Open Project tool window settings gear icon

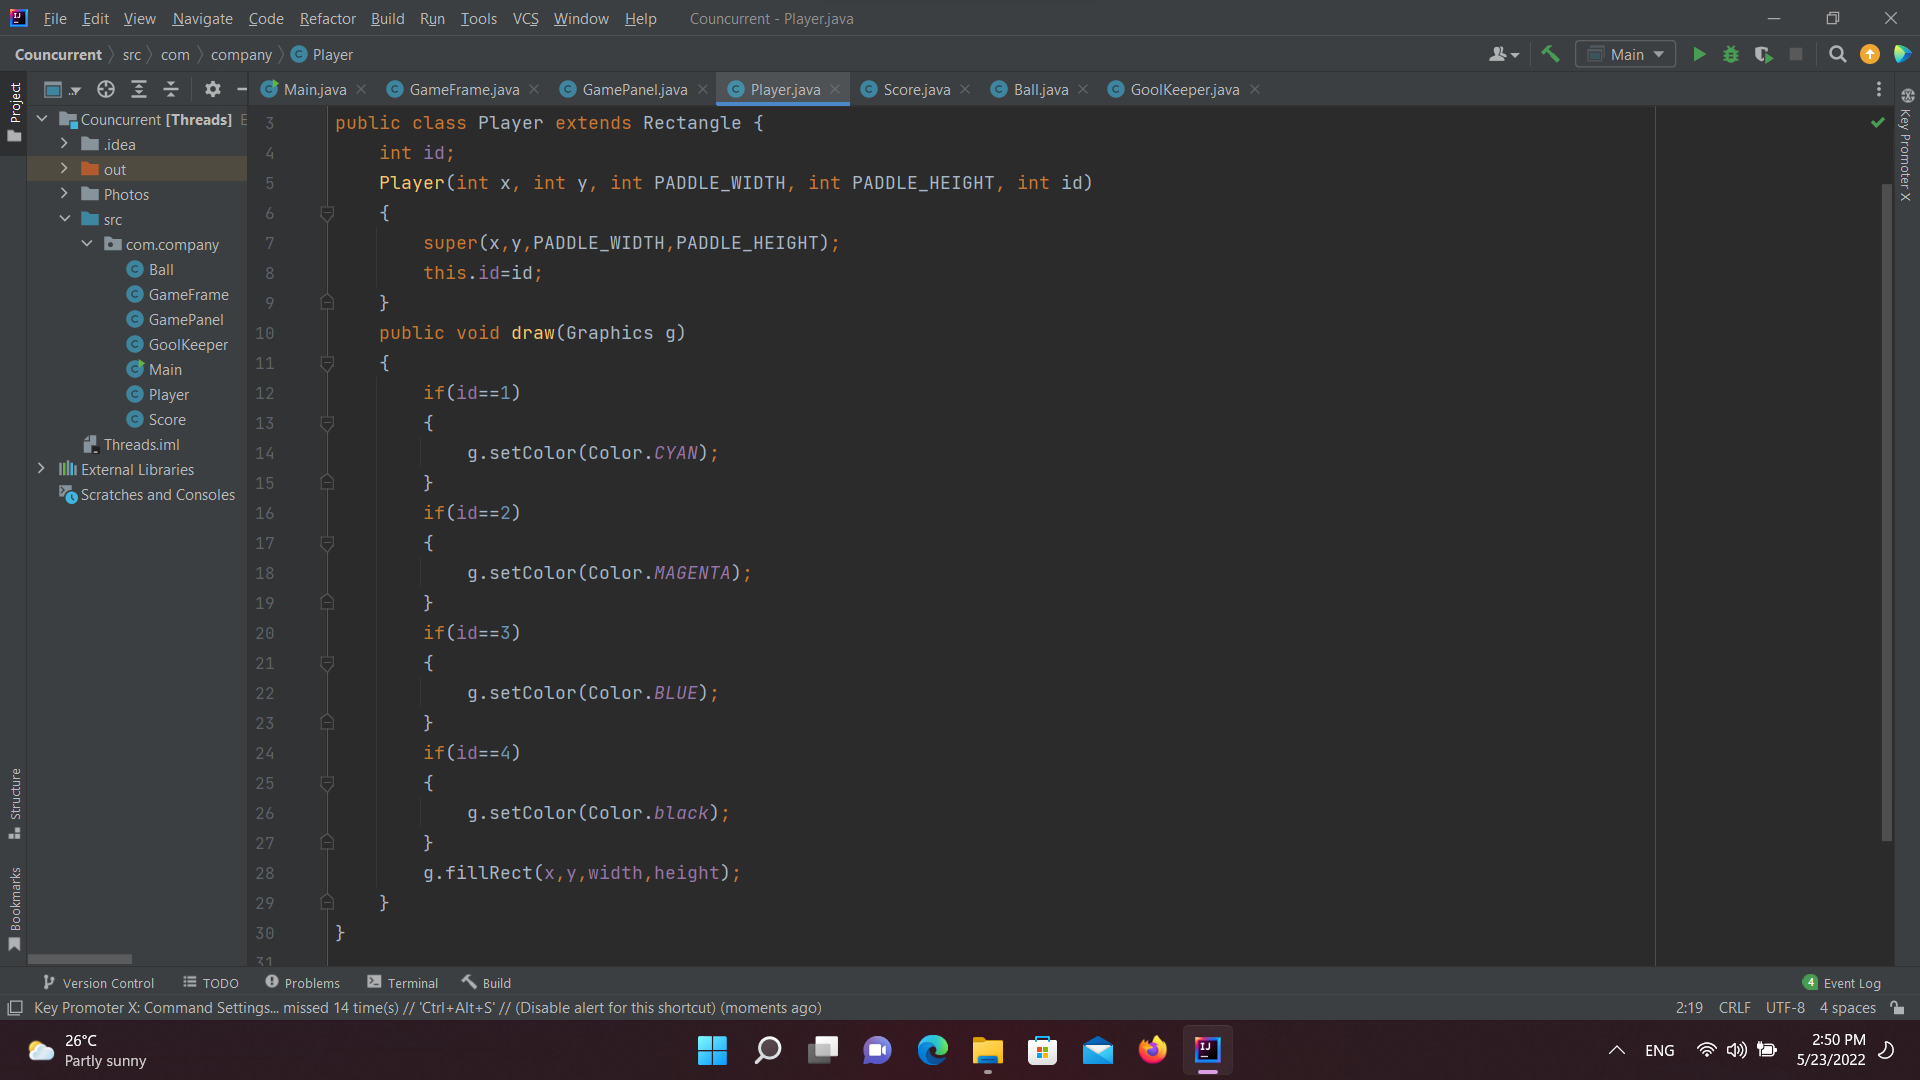coord(212,89)
